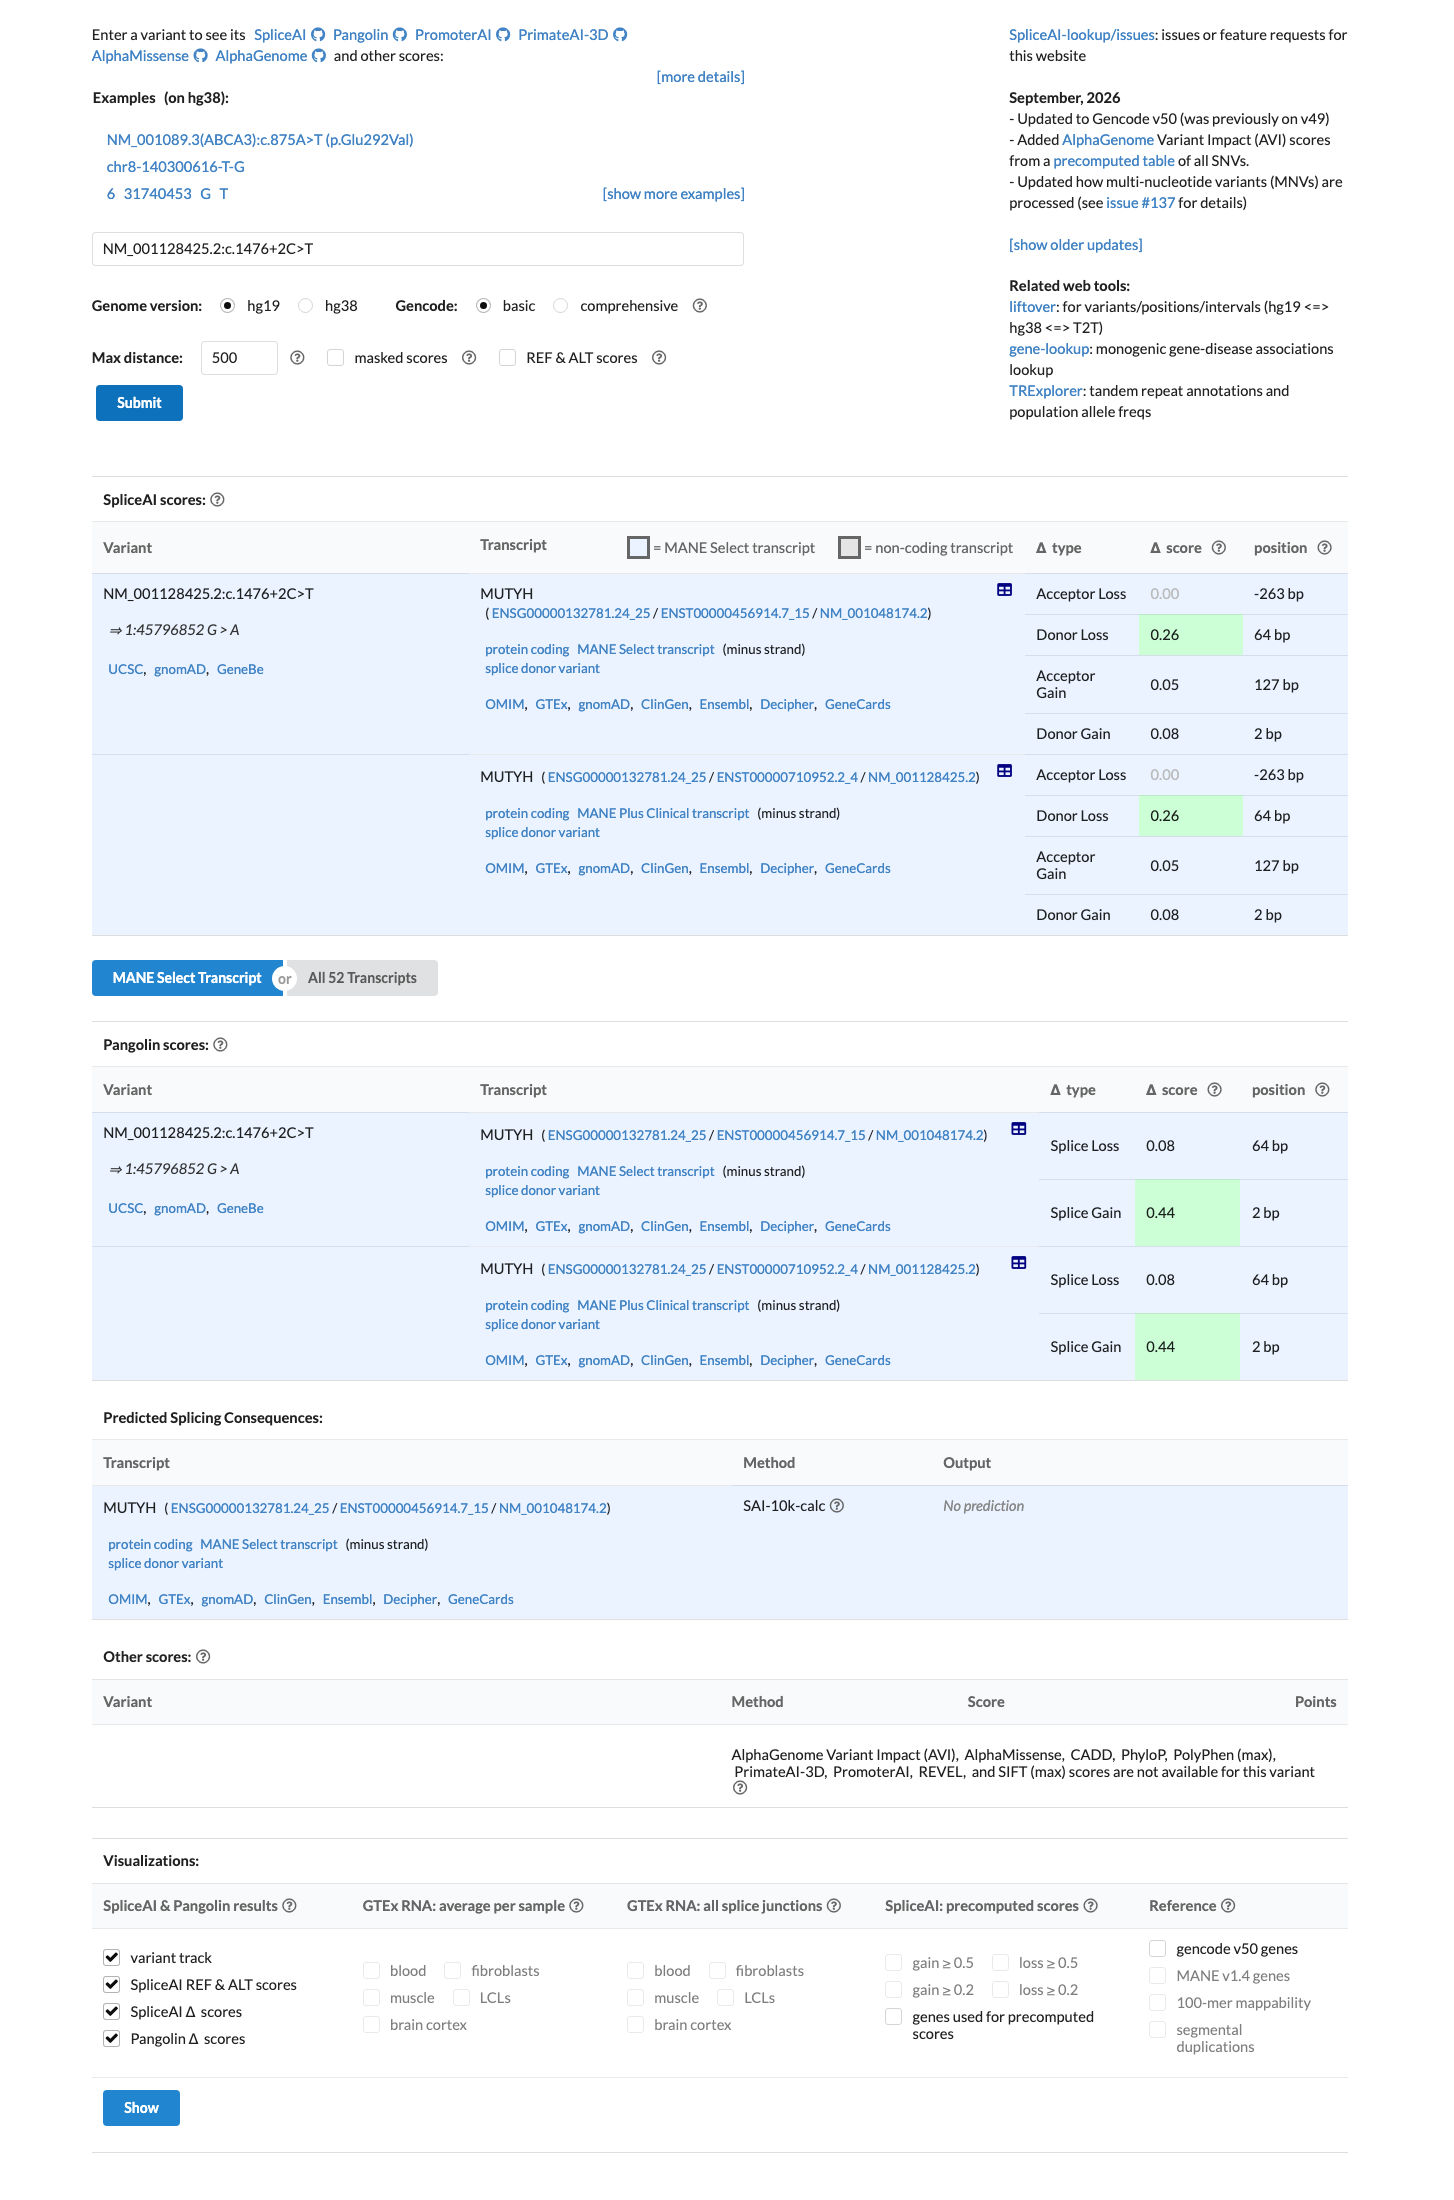Open the AlphaMissense GitHub icon
Screen dimensions: 1454x2200
pyautogui.click(x=200, y=56)
